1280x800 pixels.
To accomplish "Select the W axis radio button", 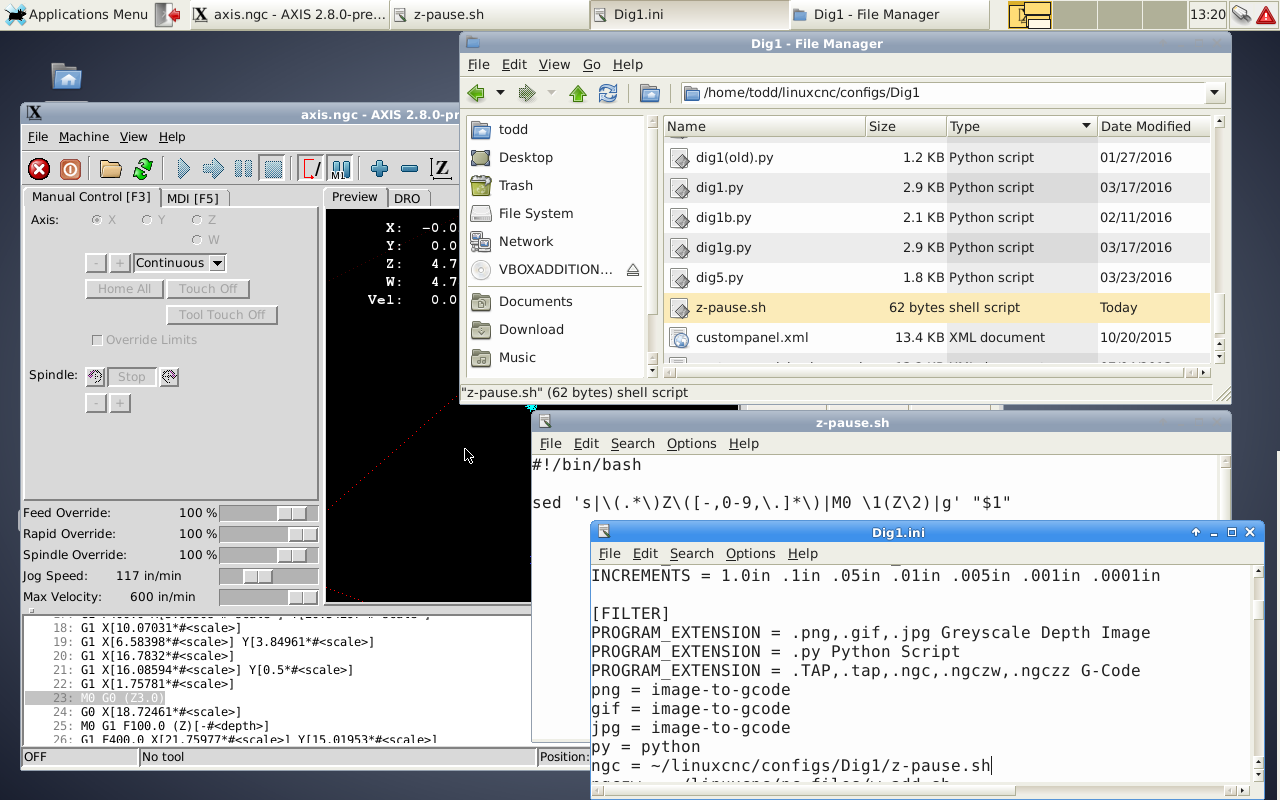I will click(x=197, y=240).
